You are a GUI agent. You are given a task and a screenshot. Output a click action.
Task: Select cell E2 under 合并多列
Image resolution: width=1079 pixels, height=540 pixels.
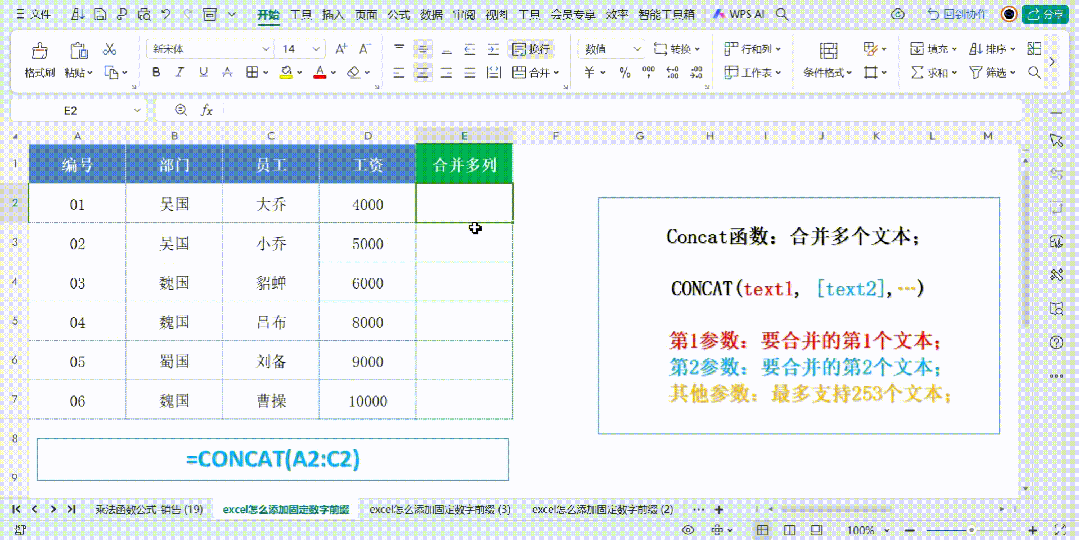(x=464, y=203)
